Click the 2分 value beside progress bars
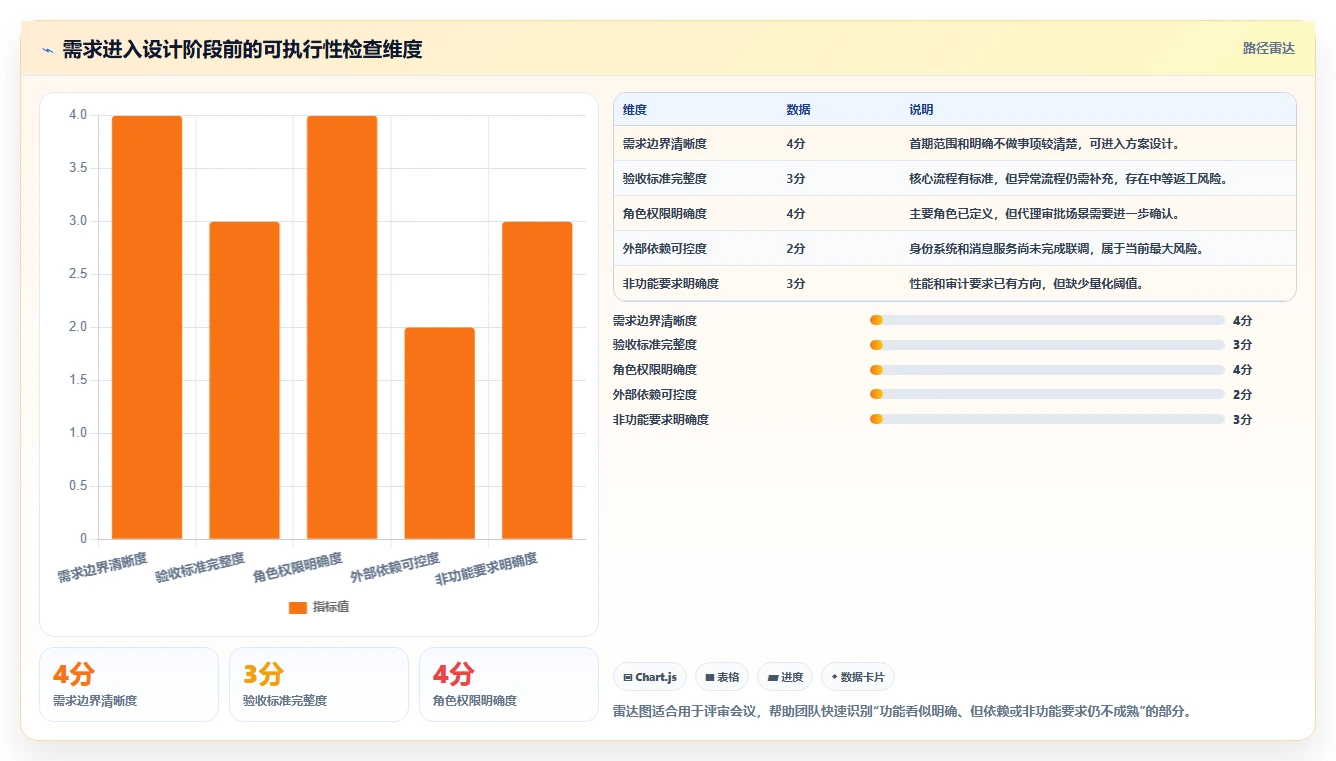This screenshot has width=1336, height=761. (1242, 395)
